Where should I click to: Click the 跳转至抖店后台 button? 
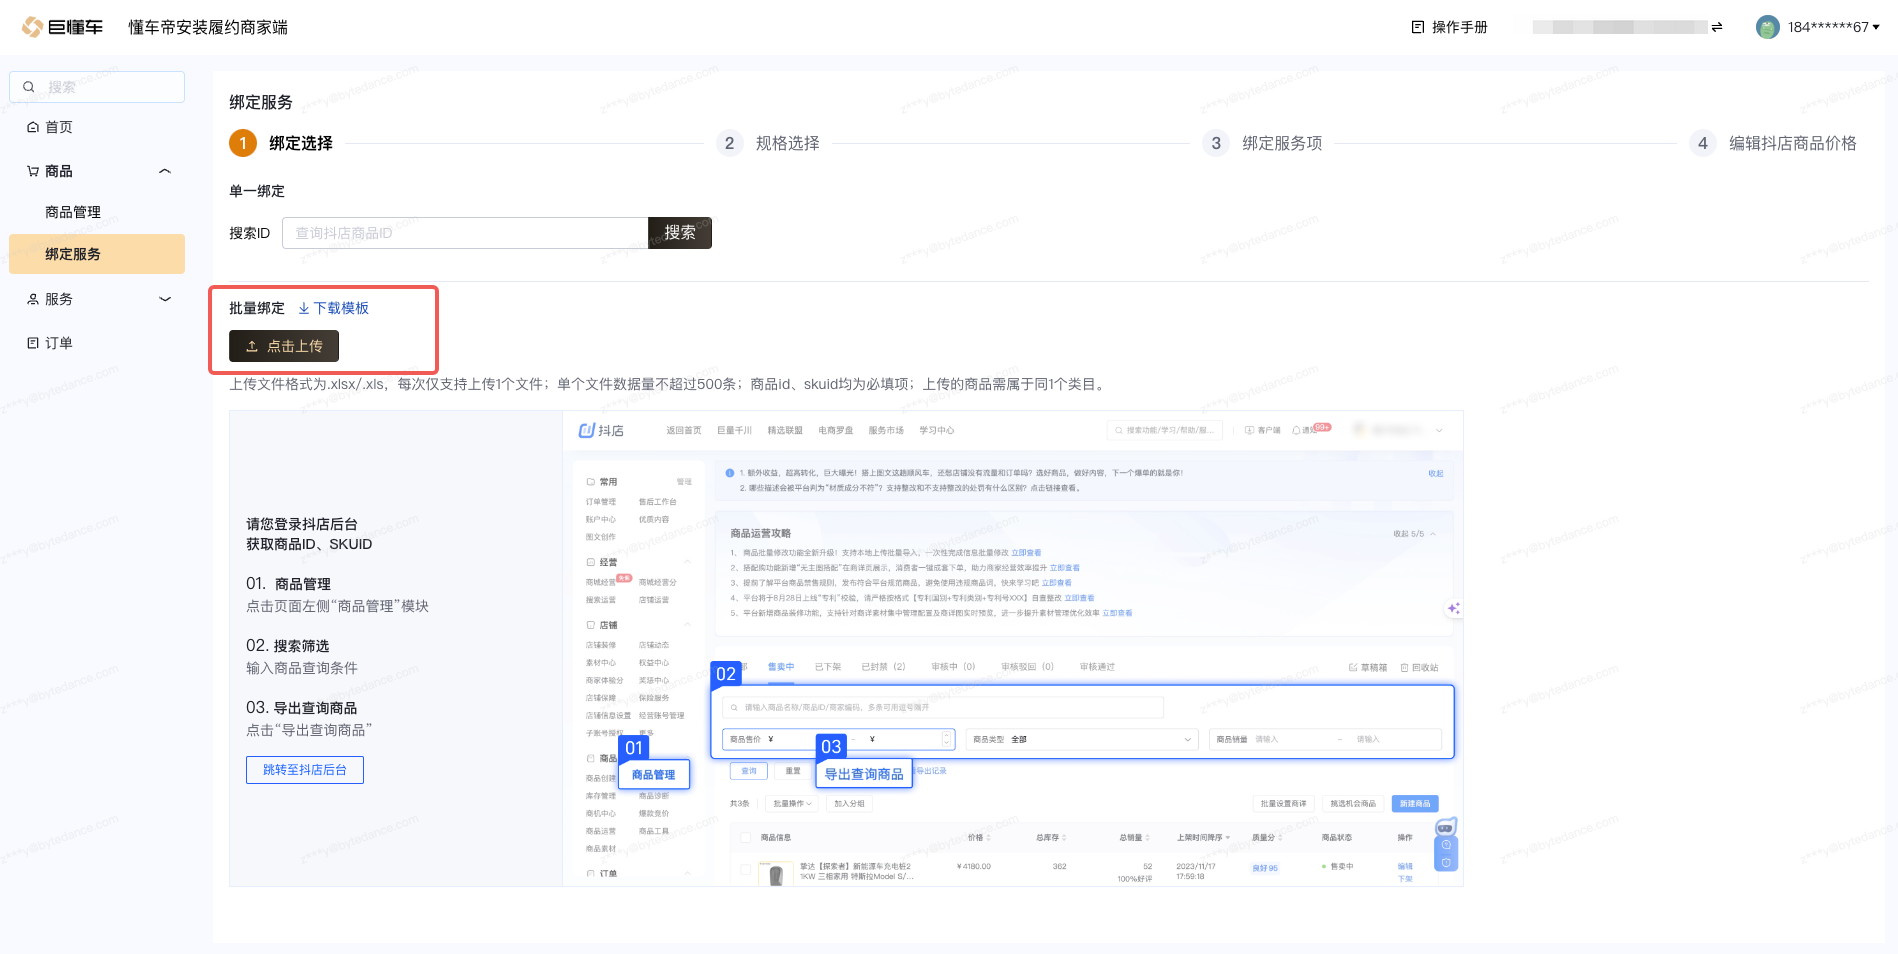(x=305, y=770)
